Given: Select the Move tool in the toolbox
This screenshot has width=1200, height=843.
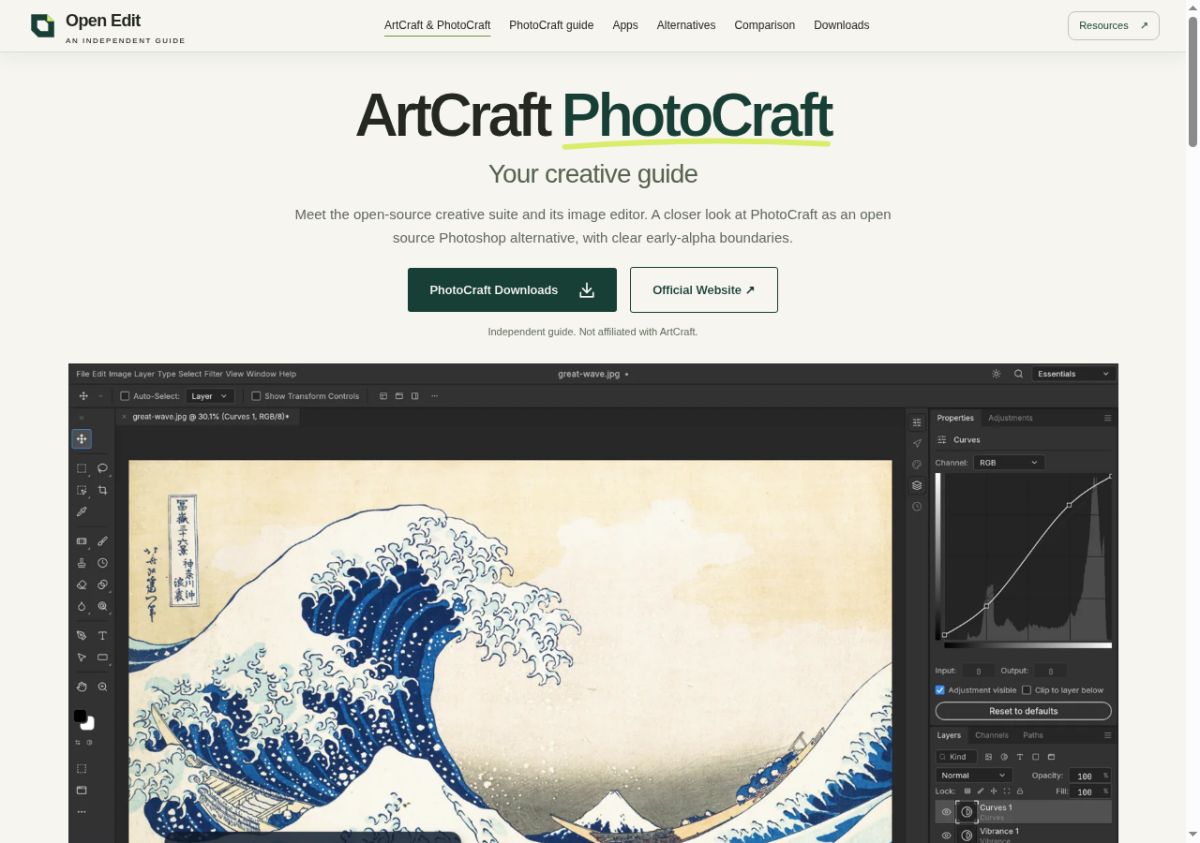Looking at the screenshot, I should click(x=82, y=439).
